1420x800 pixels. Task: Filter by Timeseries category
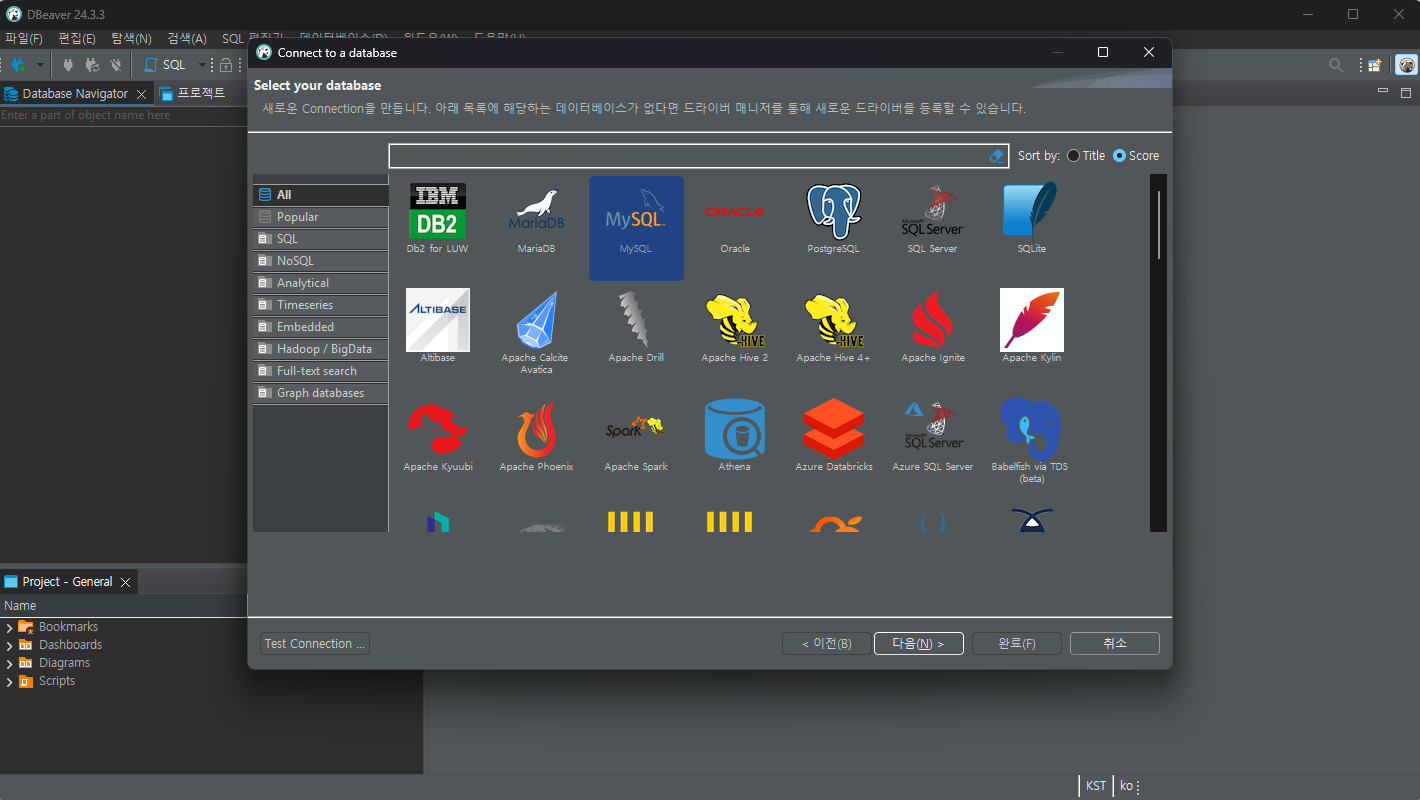[320, 305]
